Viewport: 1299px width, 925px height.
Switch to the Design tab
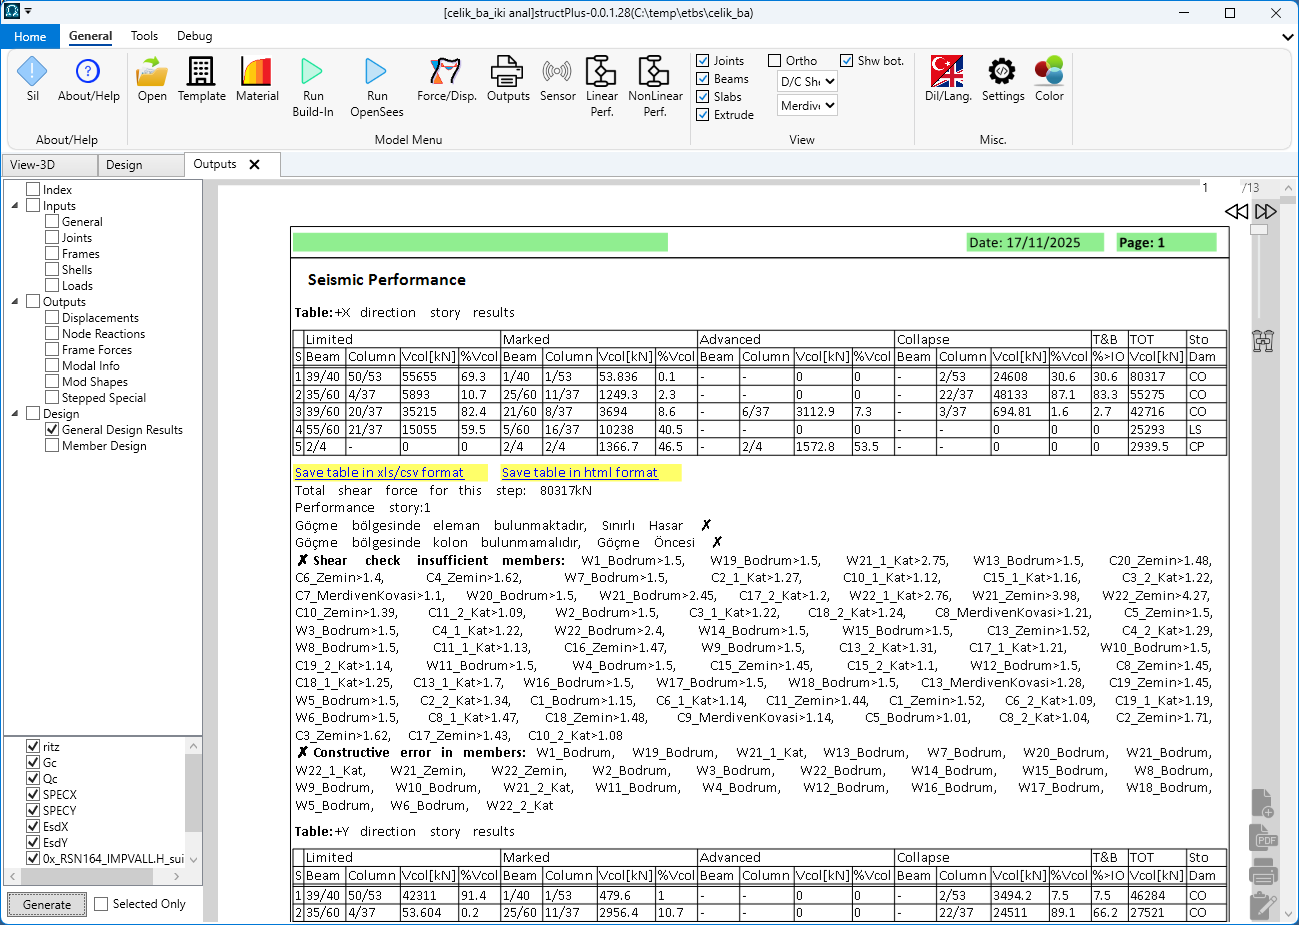[x=141, y=165]
